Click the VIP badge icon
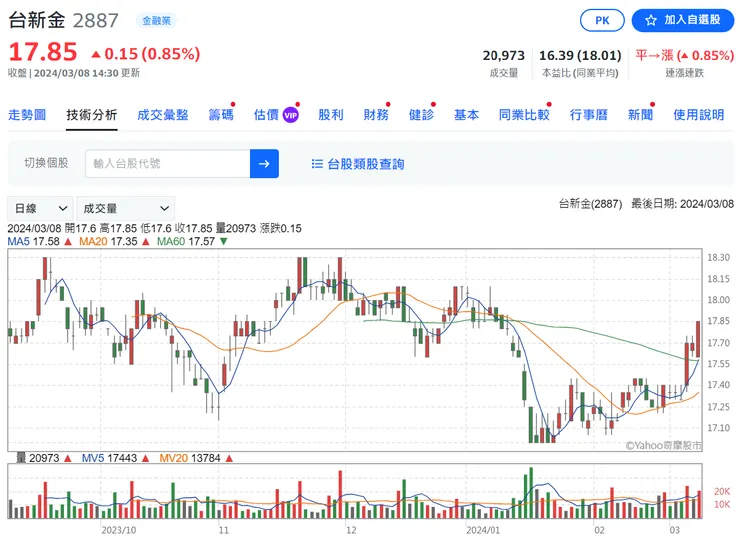This screenshot has height=541, width=740. tap(291, 115)
